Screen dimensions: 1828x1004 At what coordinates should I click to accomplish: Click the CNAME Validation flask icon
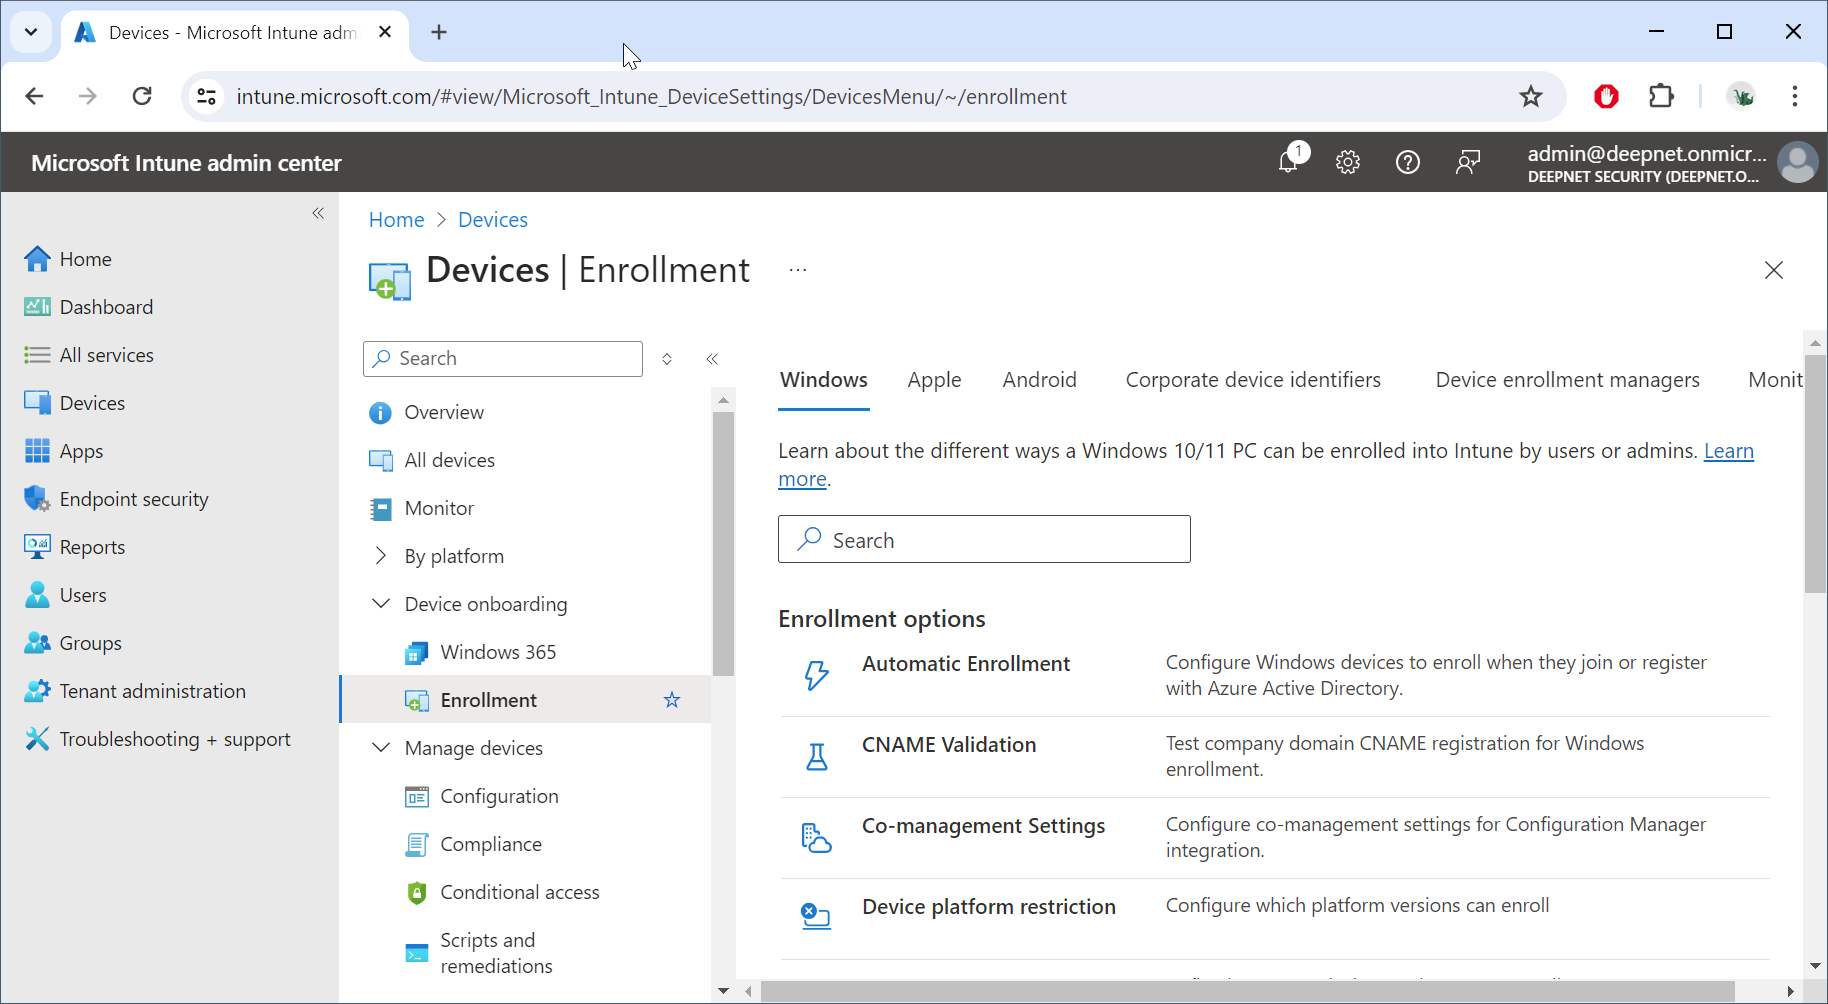pyautogui.click(x=817, y=757)
